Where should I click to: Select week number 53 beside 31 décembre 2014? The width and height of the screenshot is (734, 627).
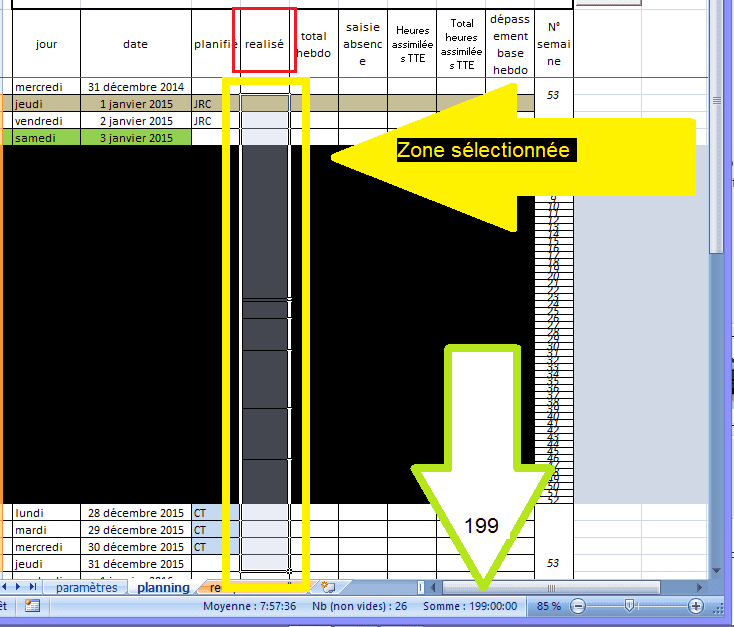coord(554,95)
